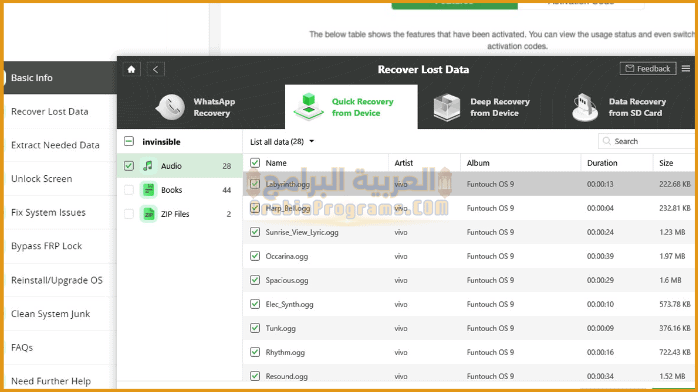Open the WhatsApp Recovery tab
Image resolution: width=698 pixels, height=392 pixels.
pyautogui.click(x=201, y=107)
